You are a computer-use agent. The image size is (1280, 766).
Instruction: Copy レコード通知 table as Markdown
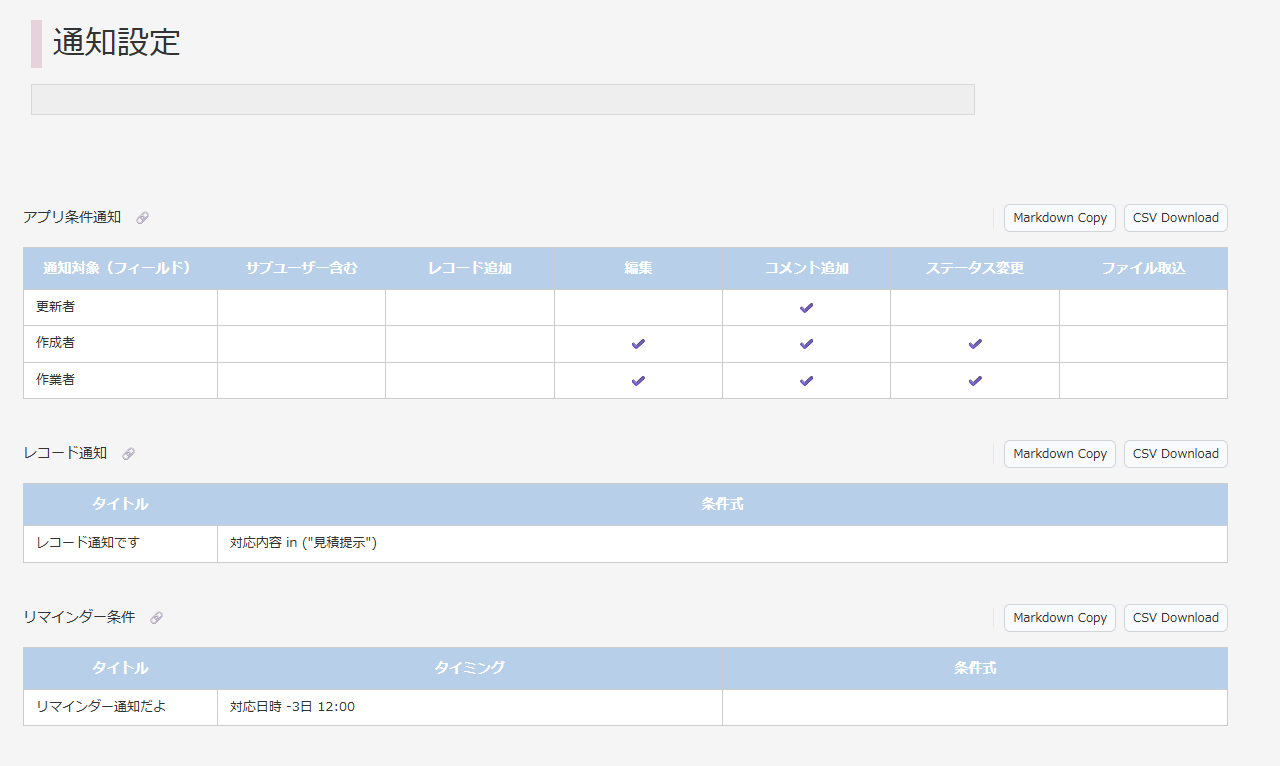pyautogui.click(x=1060, y=454)
